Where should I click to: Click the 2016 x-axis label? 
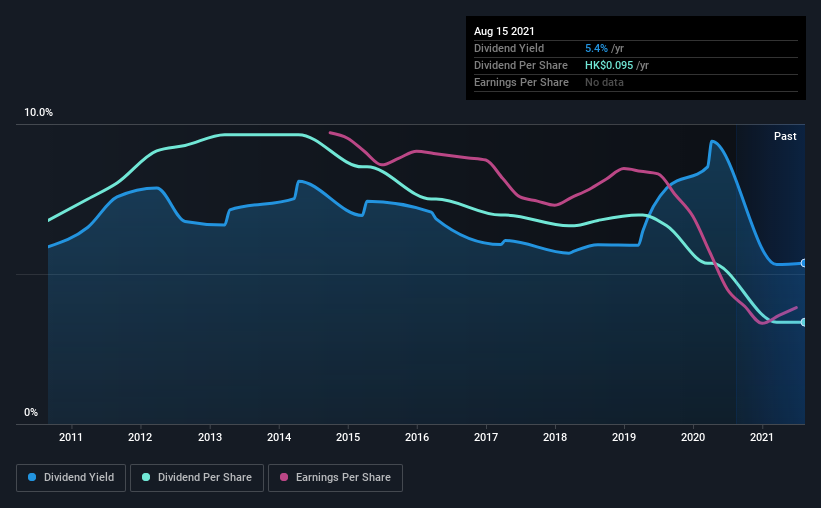click(417, 437)
